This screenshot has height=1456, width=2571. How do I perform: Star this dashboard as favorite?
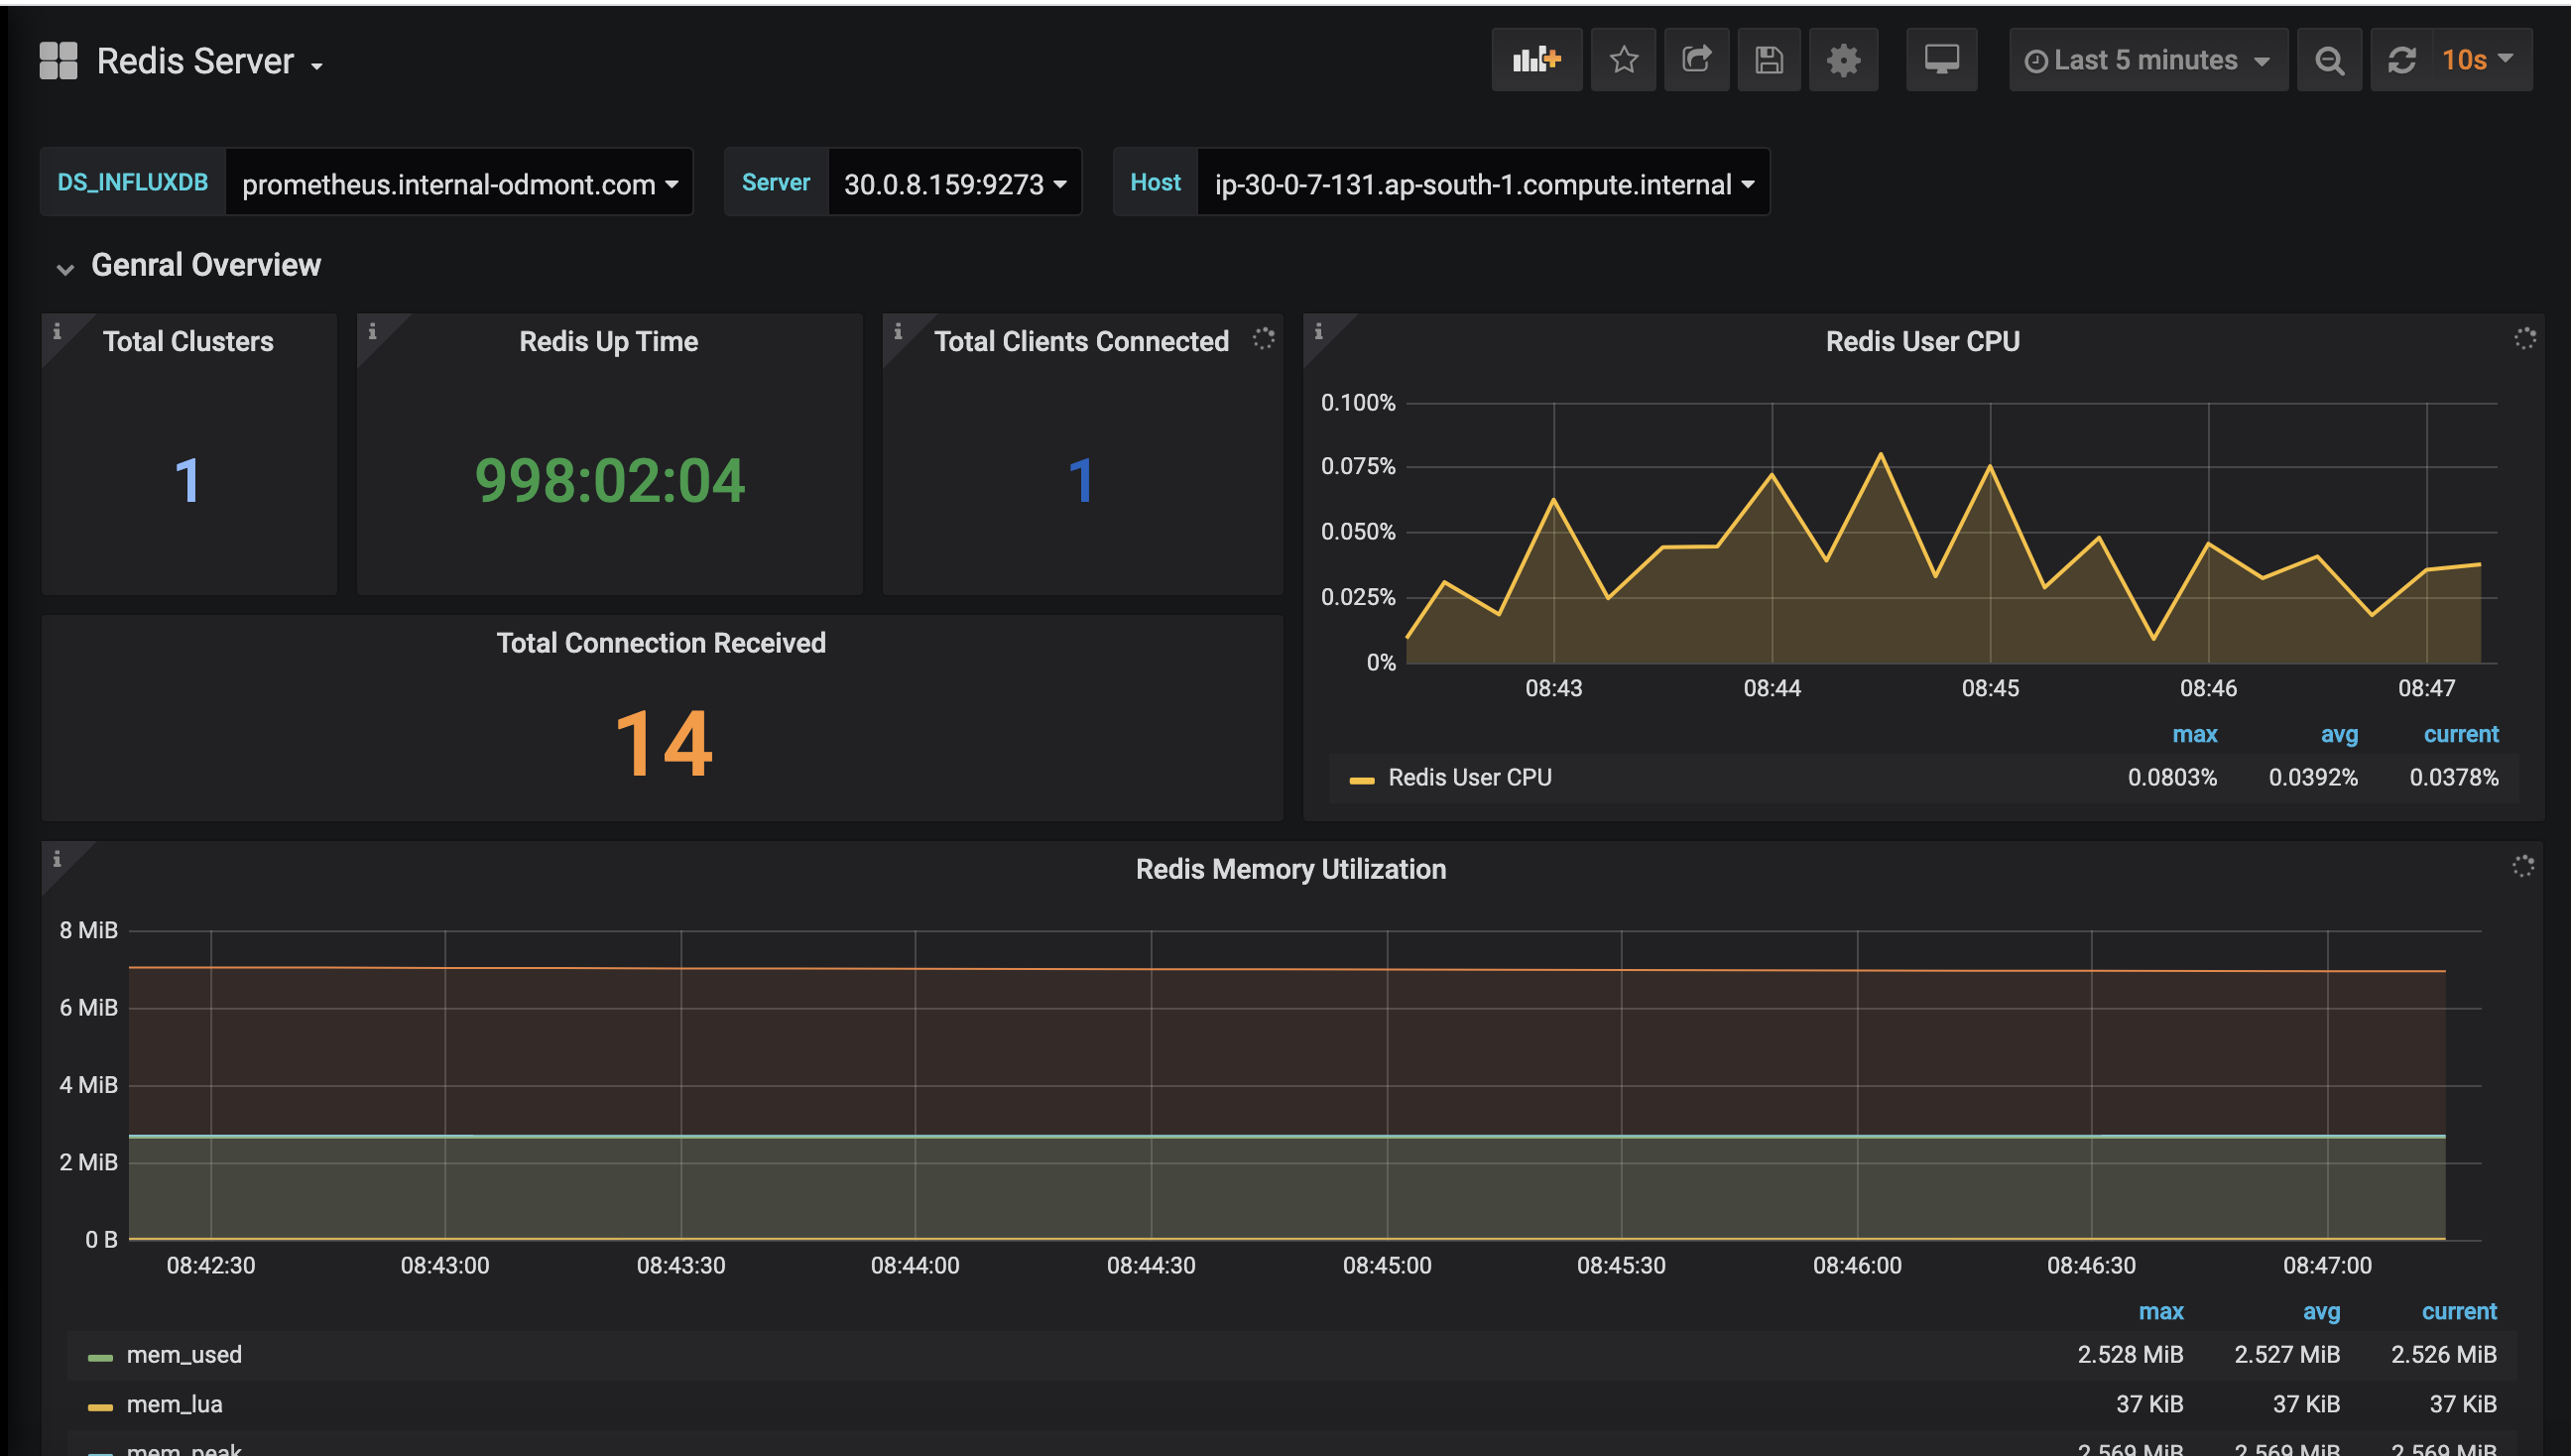click(1623, 60)
